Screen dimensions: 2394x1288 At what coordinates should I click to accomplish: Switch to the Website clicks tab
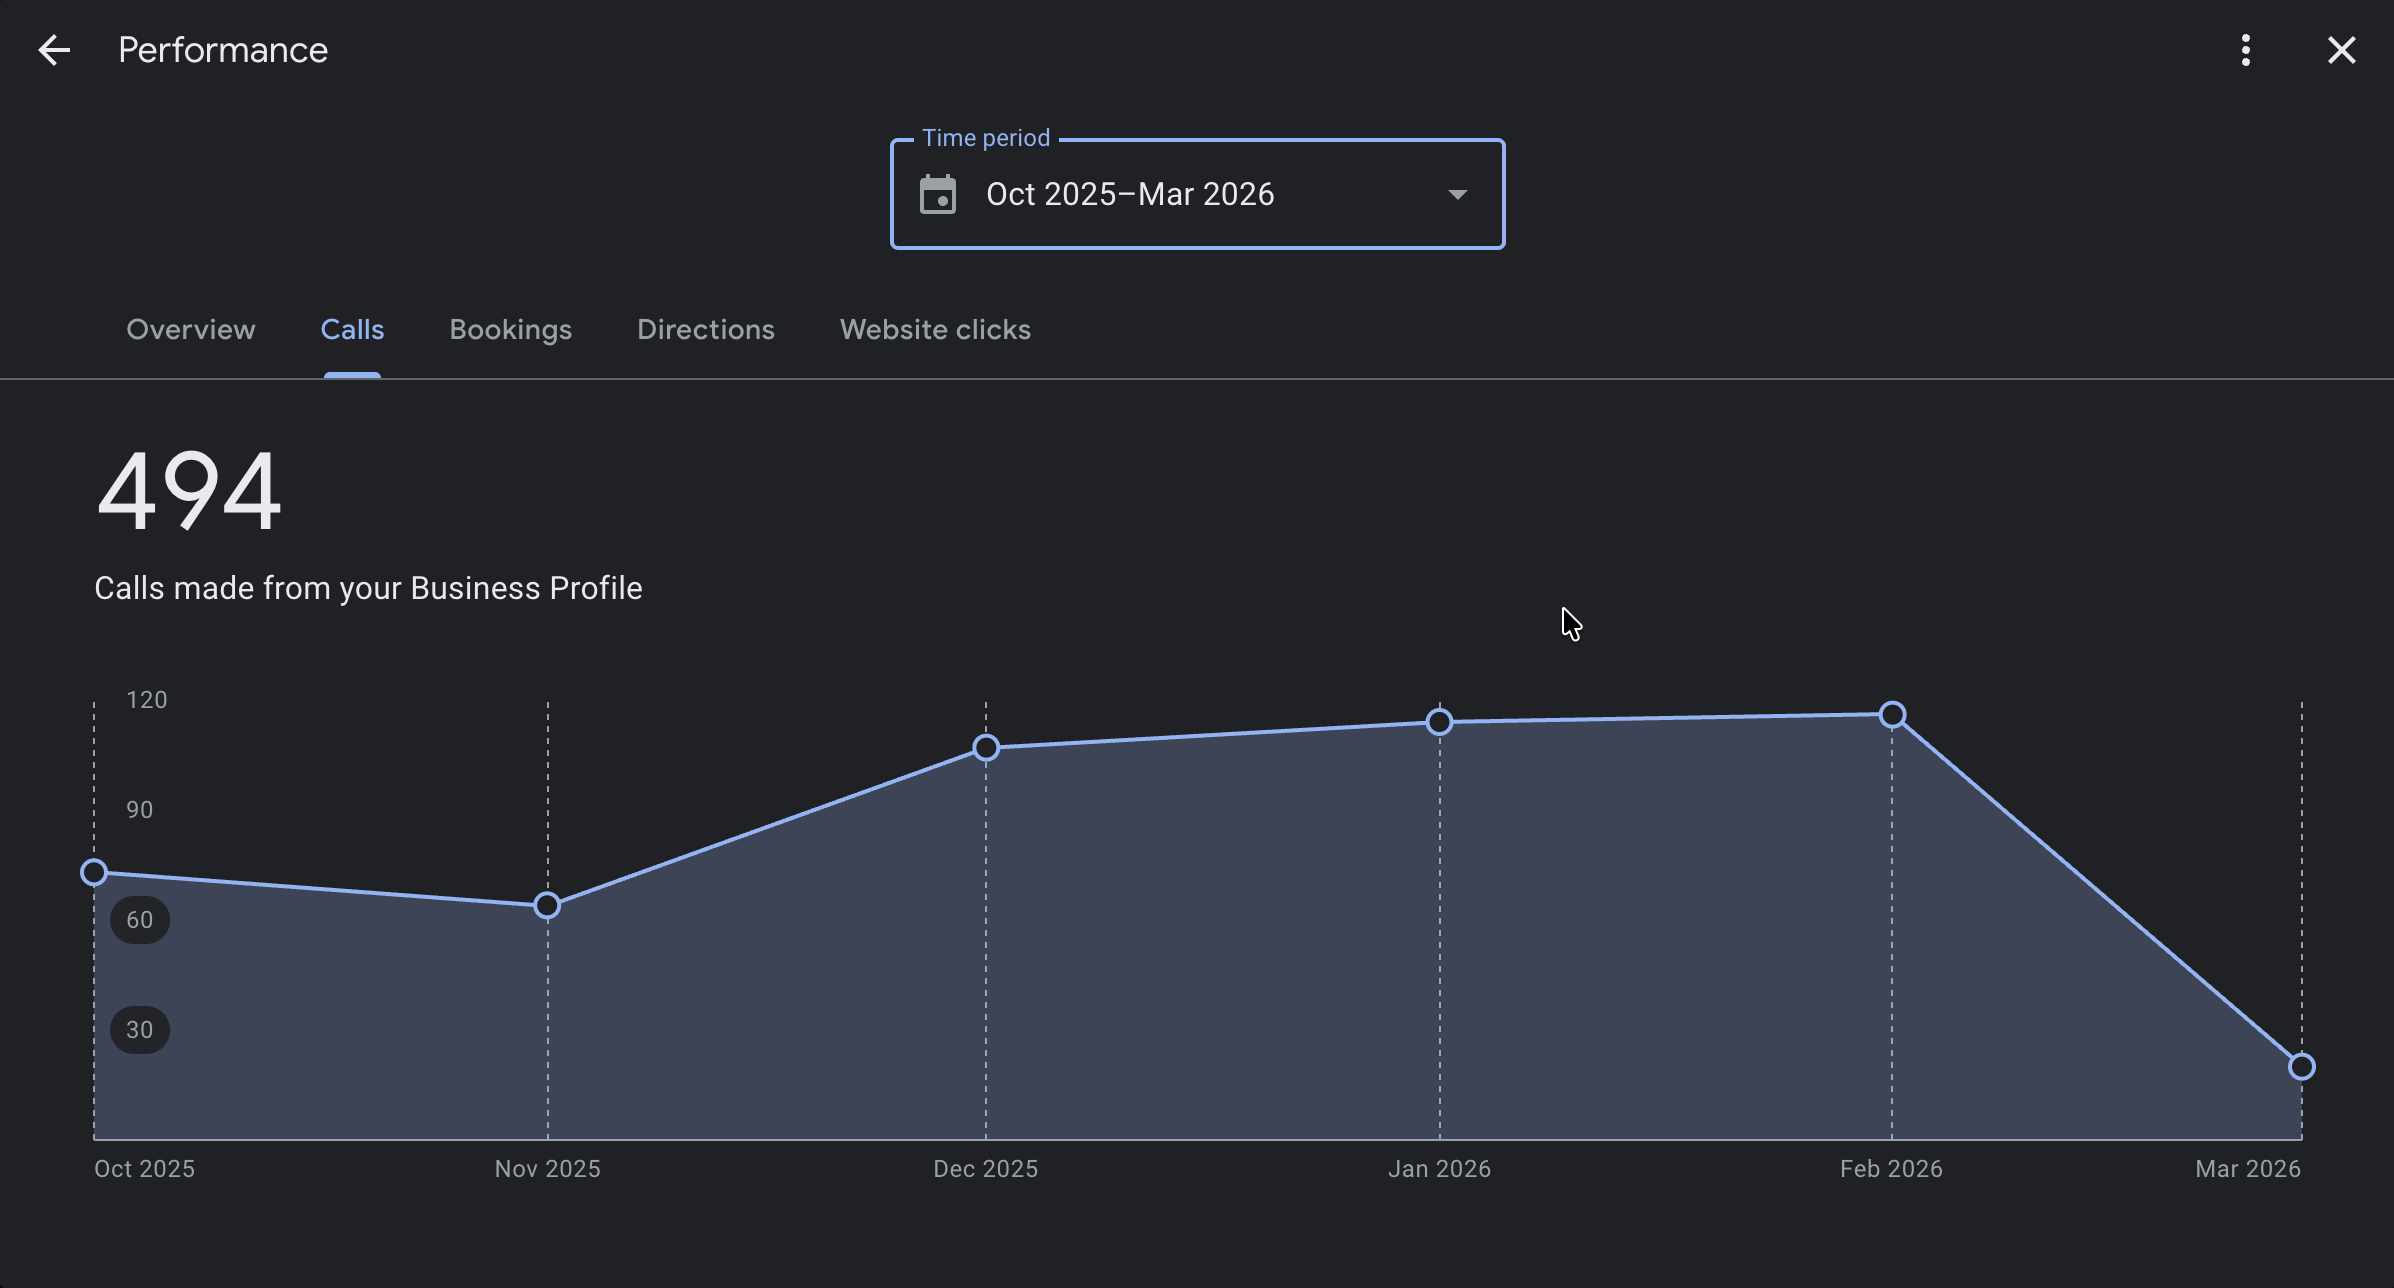coord(935,330)
